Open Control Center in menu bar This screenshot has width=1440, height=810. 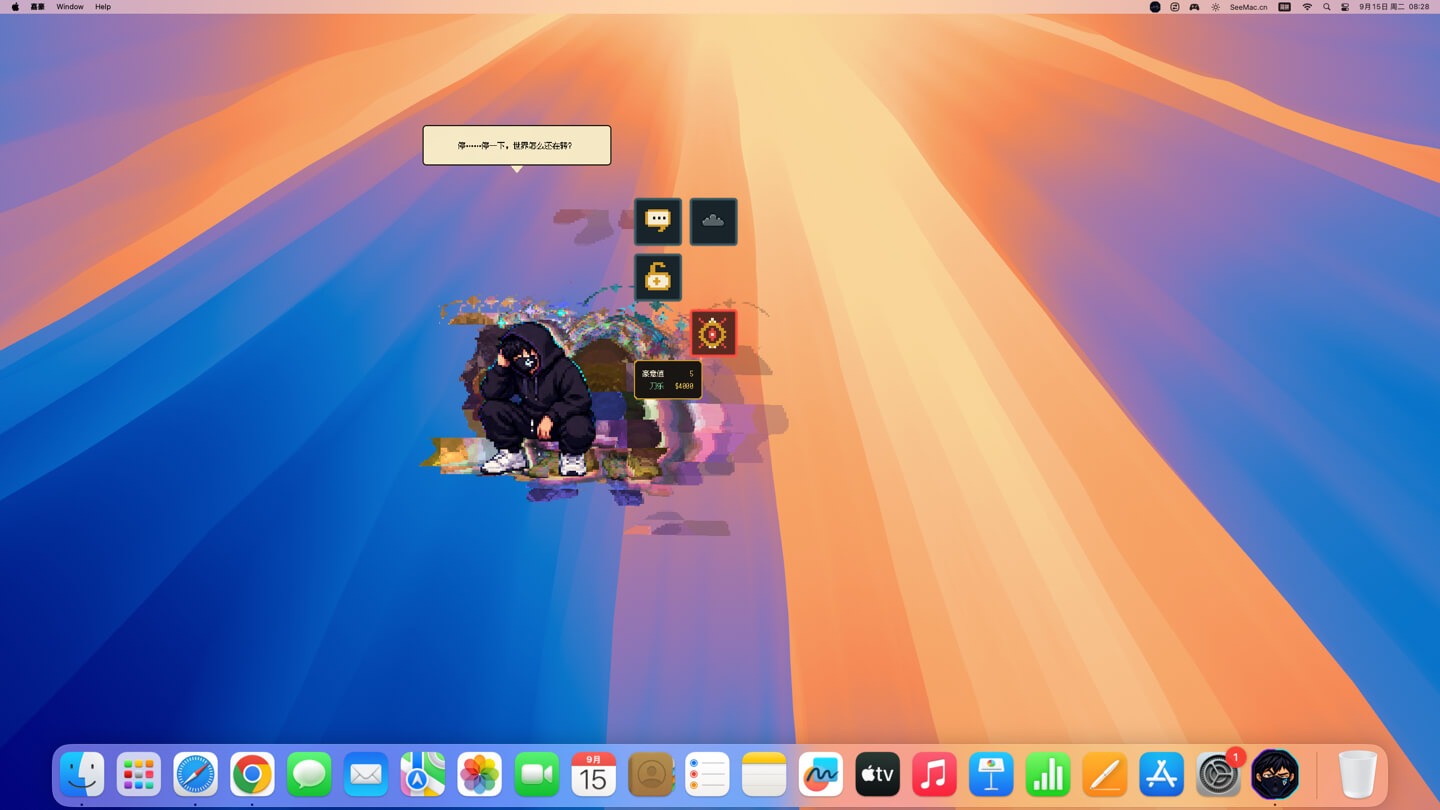[1345, 7]
